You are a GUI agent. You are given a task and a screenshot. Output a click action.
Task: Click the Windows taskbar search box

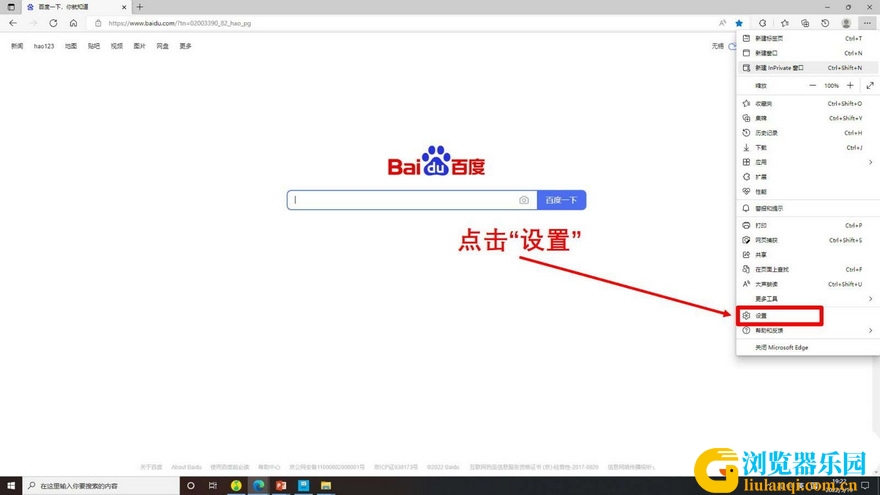101,485
